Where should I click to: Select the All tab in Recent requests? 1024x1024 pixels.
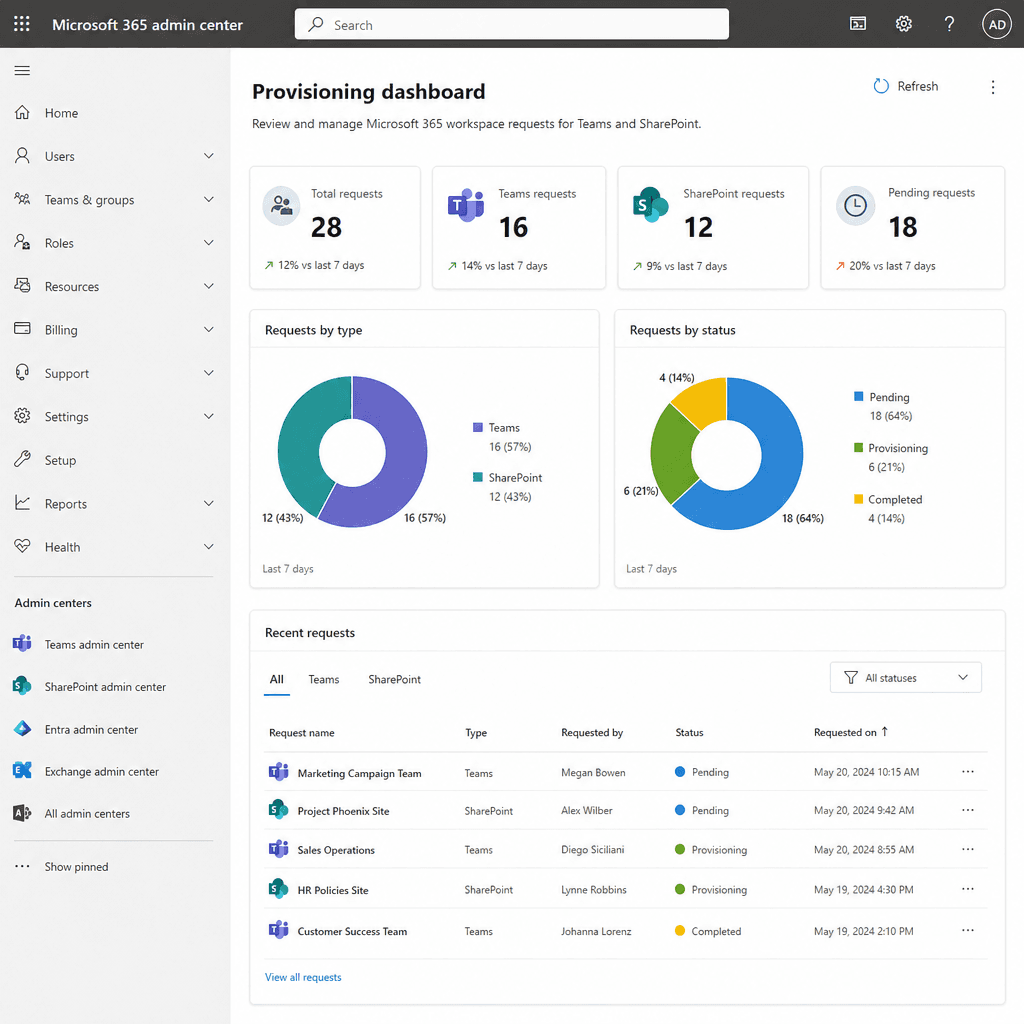[x=277, y=679]
